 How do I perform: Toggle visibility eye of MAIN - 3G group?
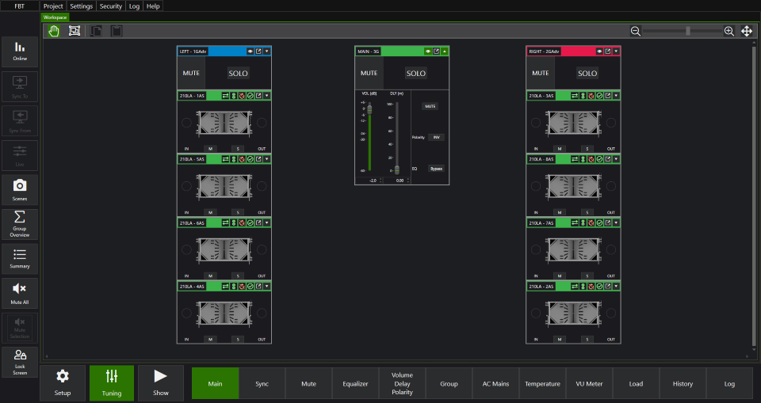[428, 51]
